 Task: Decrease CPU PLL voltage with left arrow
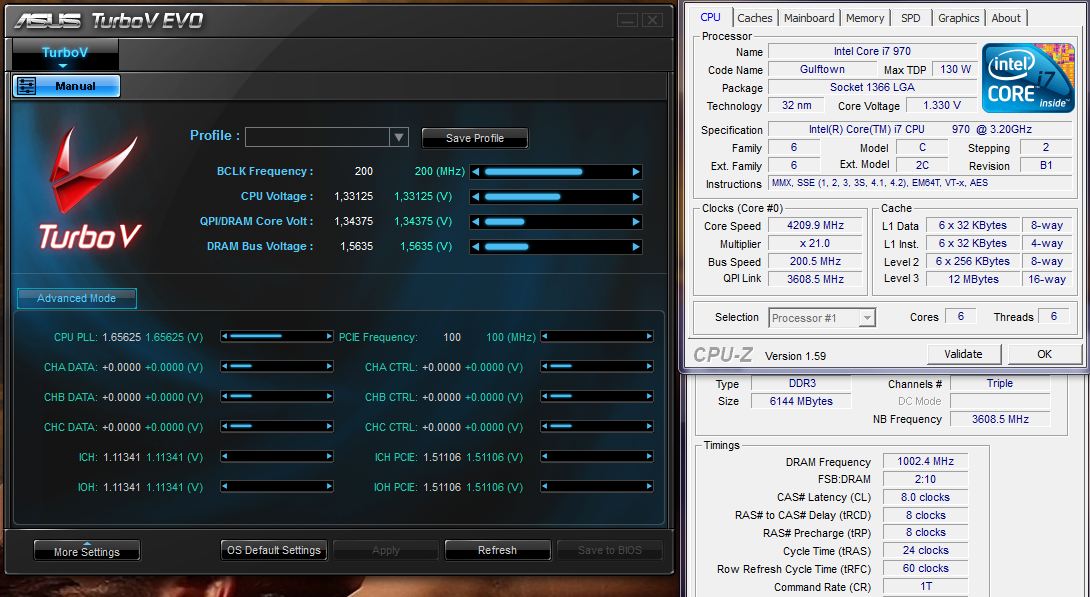[x=225, y=336]
